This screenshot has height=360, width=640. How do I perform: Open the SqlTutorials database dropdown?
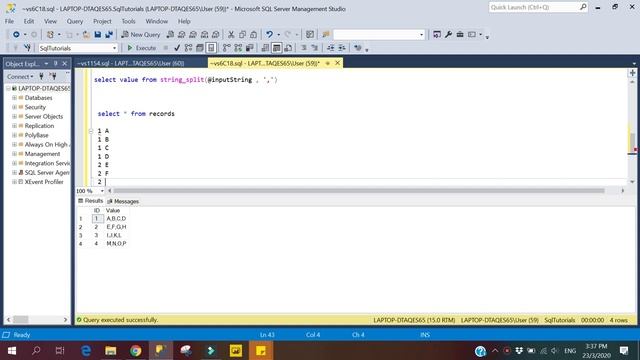pos(114,48)
